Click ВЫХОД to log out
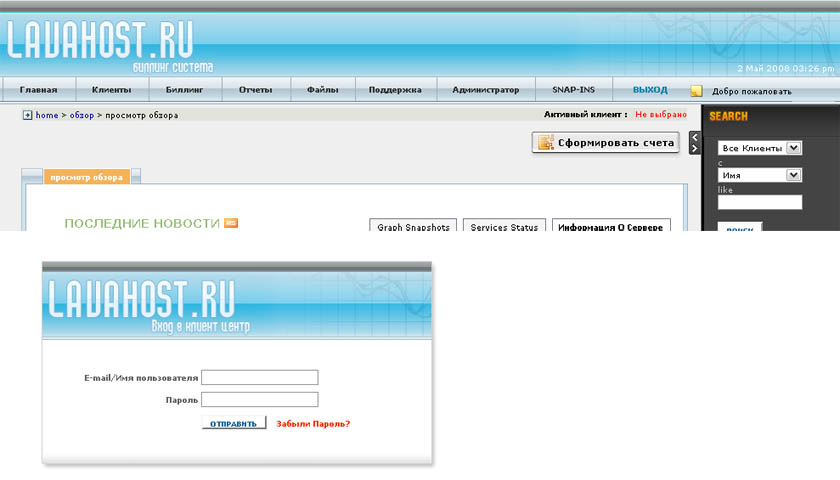 [x=650, y=89]
